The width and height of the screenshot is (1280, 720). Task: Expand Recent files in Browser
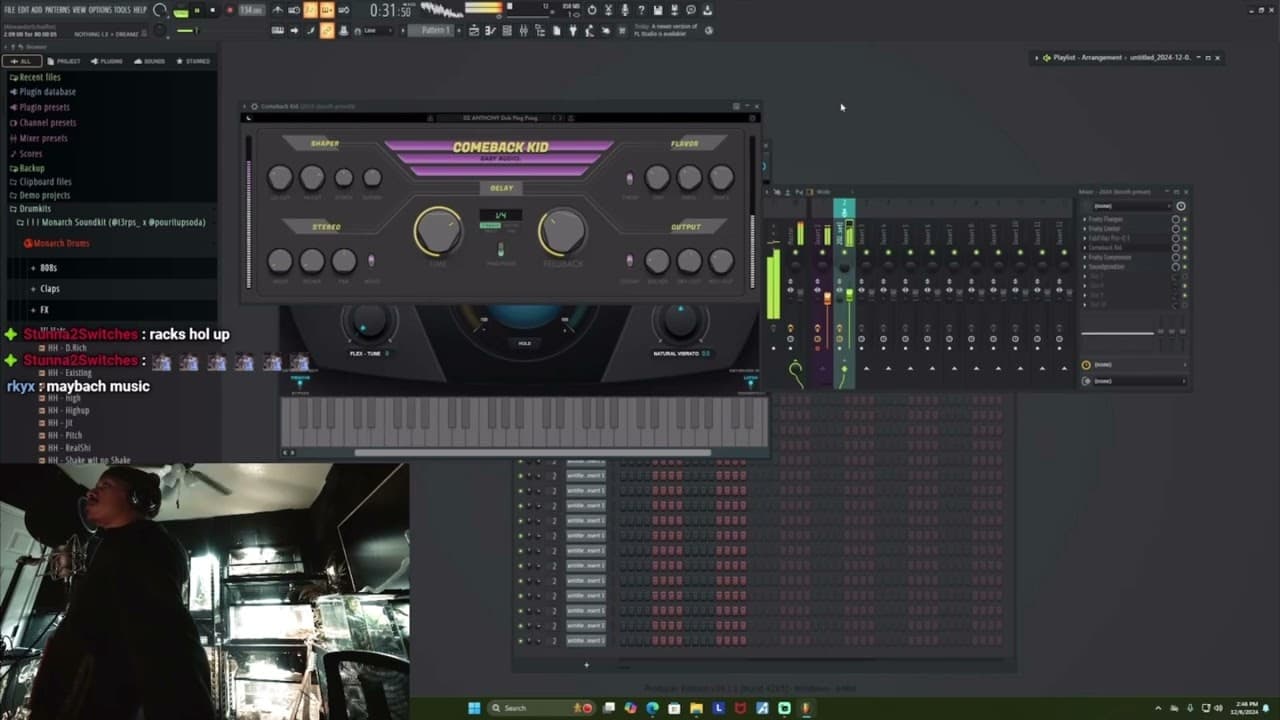(x=40, y=77)
